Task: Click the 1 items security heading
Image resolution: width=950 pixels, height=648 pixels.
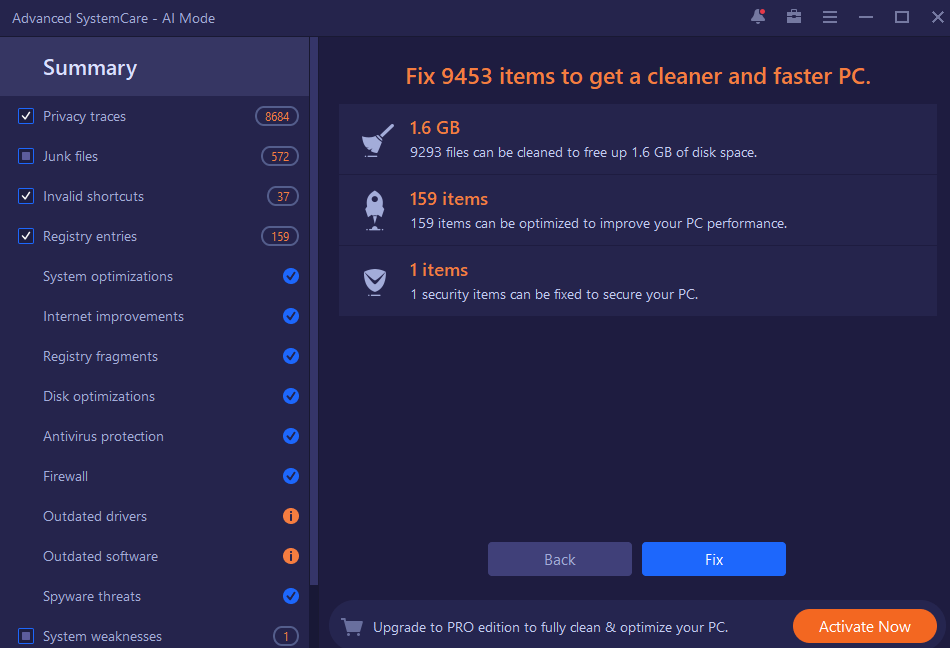Action: 439,269
